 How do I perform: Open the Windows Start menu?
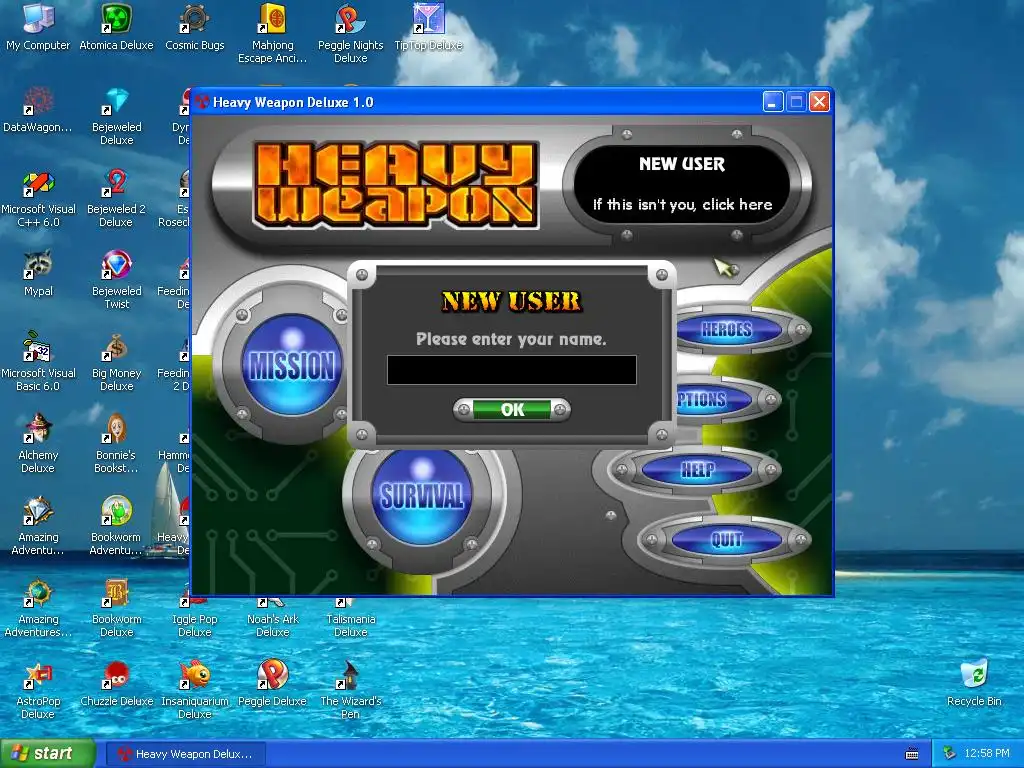[x=48, y=754]
